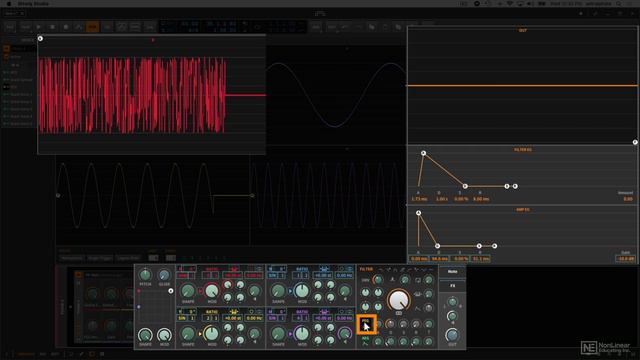Click the Amp EG decay 94.6 ms value
640x360 pixels.
pos(440,259)
